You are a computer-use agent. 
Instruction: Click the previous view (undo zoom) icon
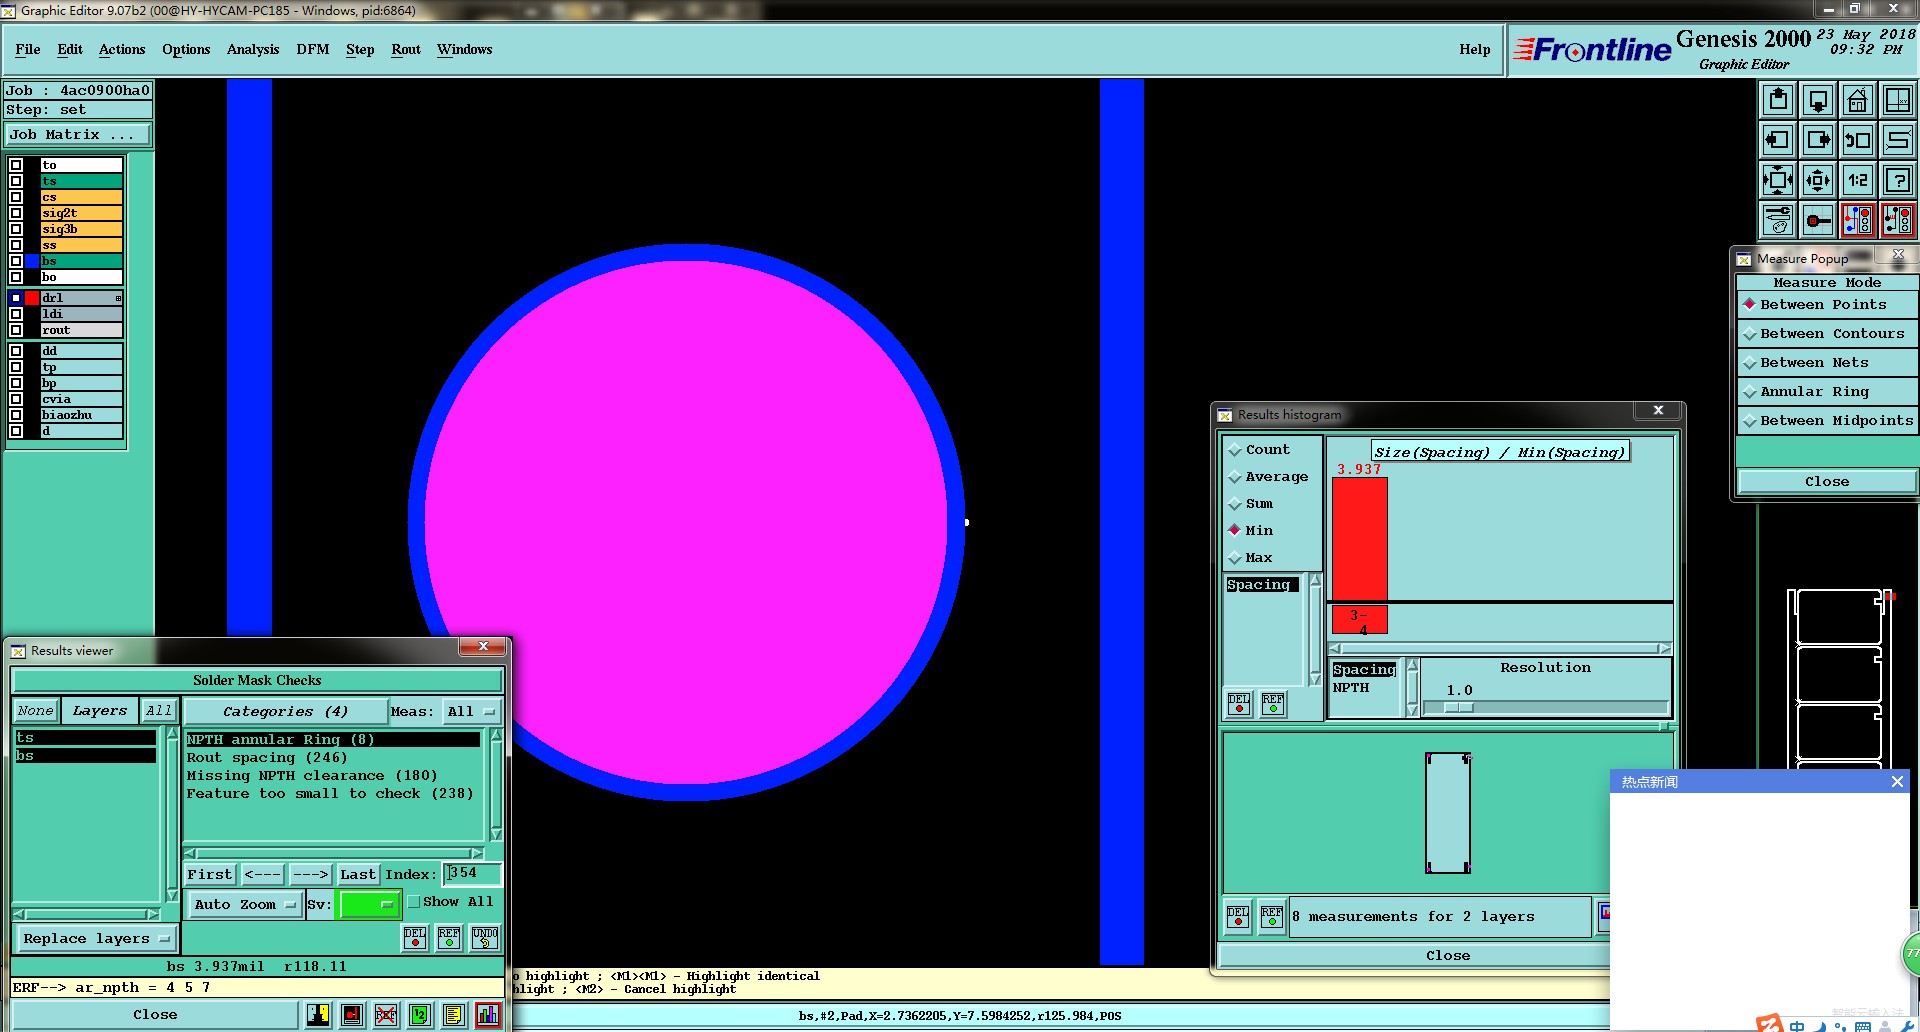(1857, 140)
